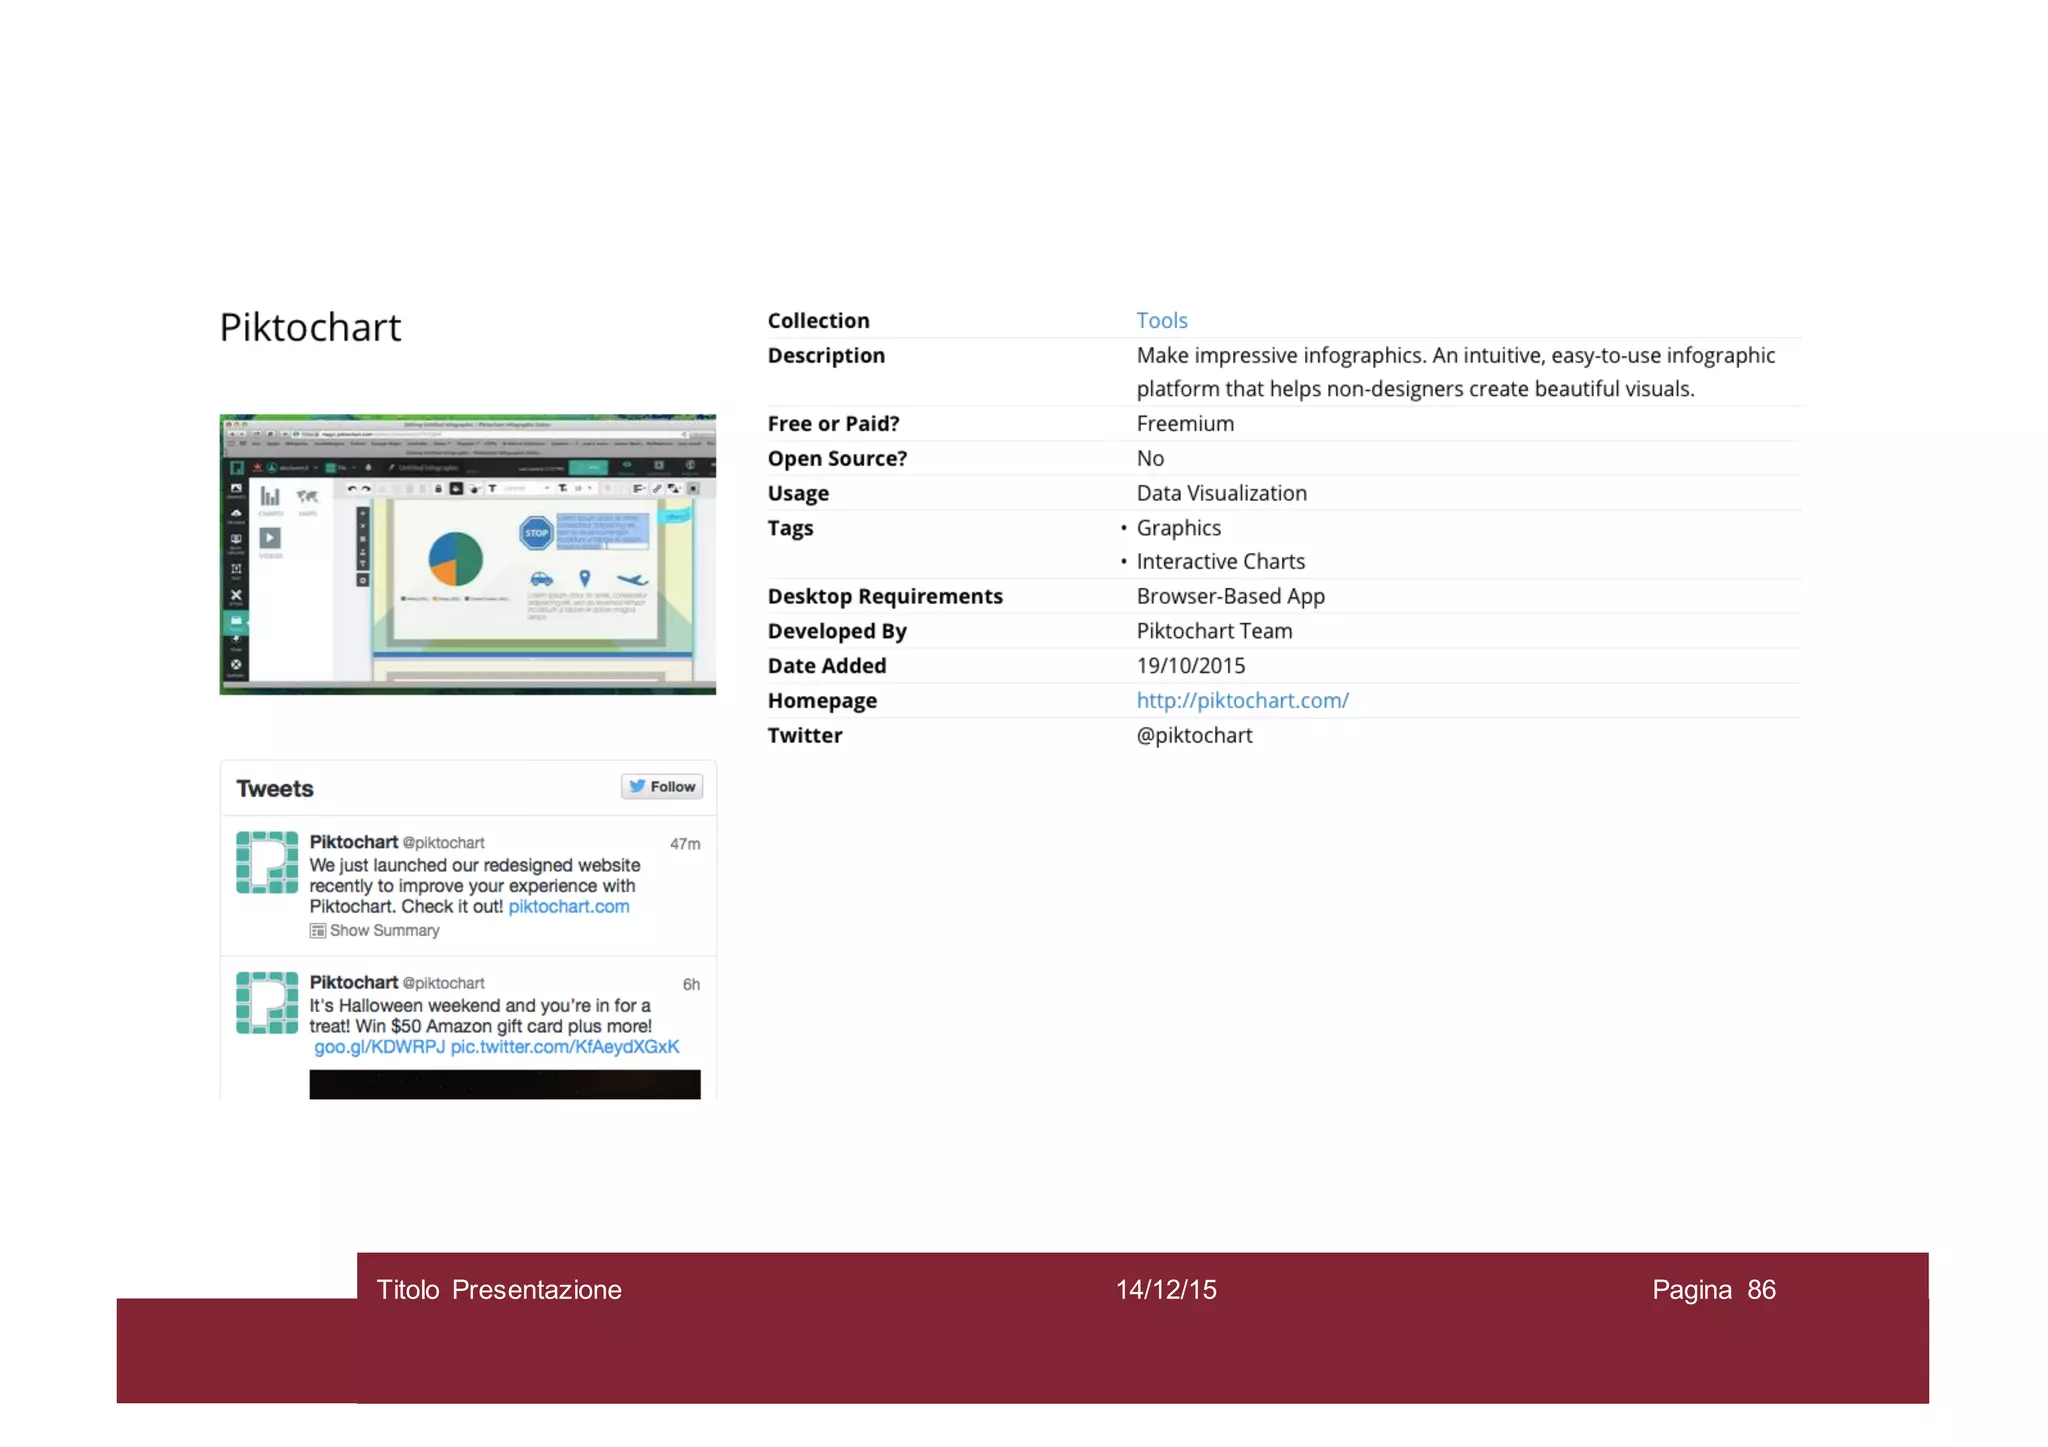The image size is (2048, 1447).
Task: Click the blue car icon in infographic
Action: click(541, 579)
